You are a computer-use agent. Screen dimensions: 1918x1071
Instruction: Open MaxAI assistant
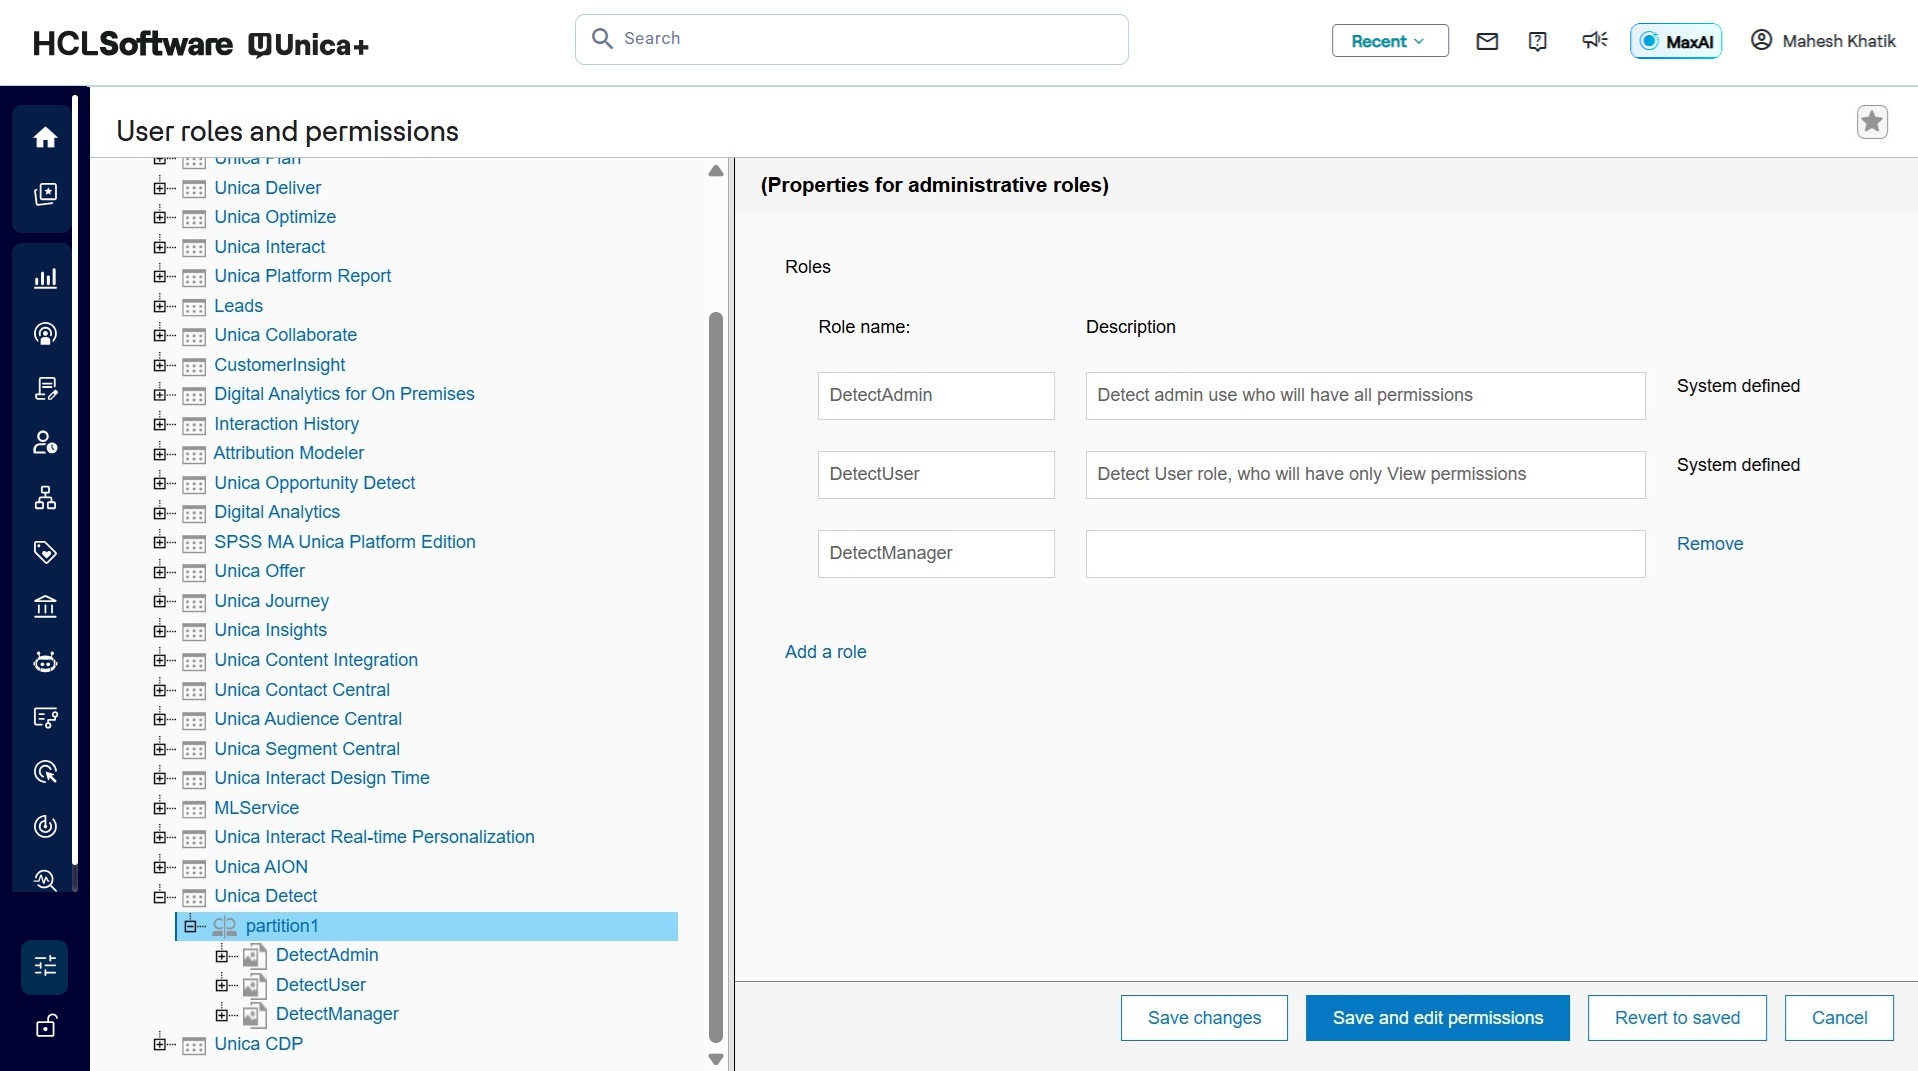[x=1676, y=41]
